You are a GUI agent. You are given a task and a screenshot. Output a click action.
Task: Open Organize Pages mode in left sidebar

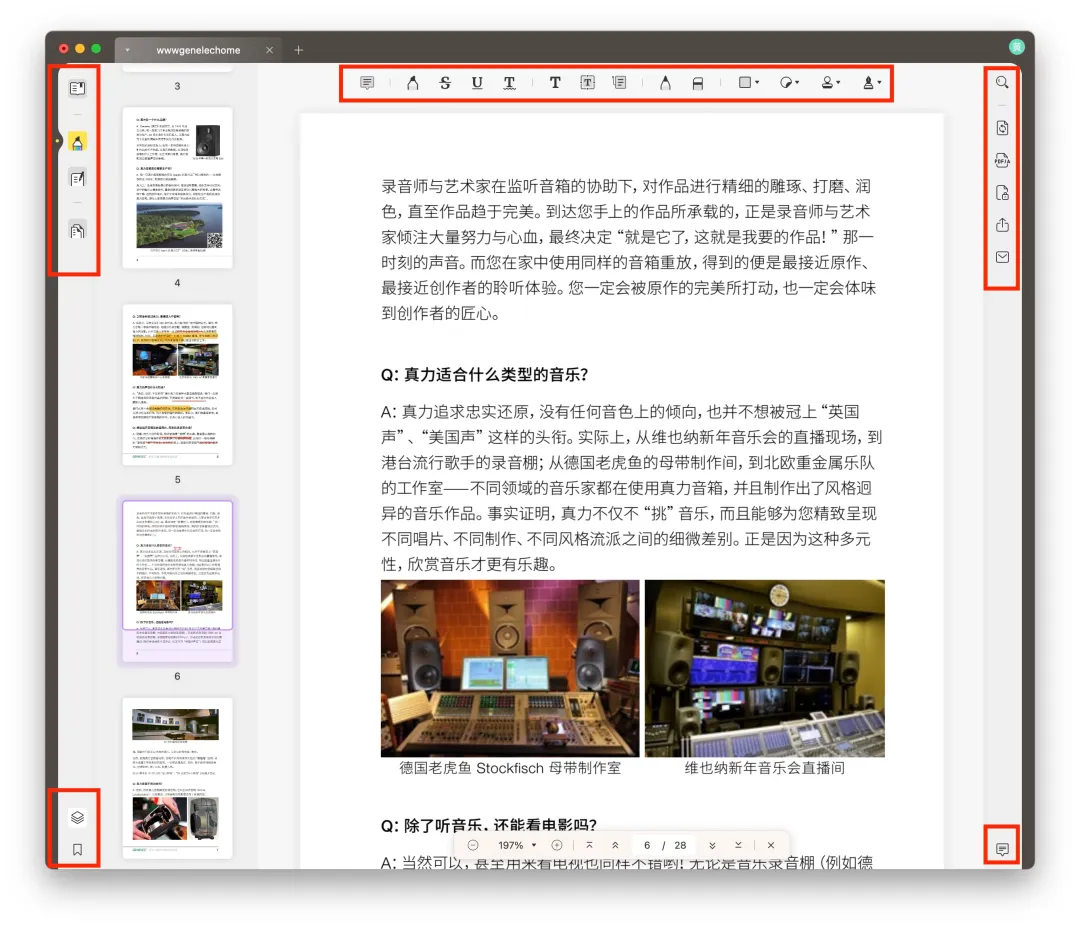click(x=77, y=231)
